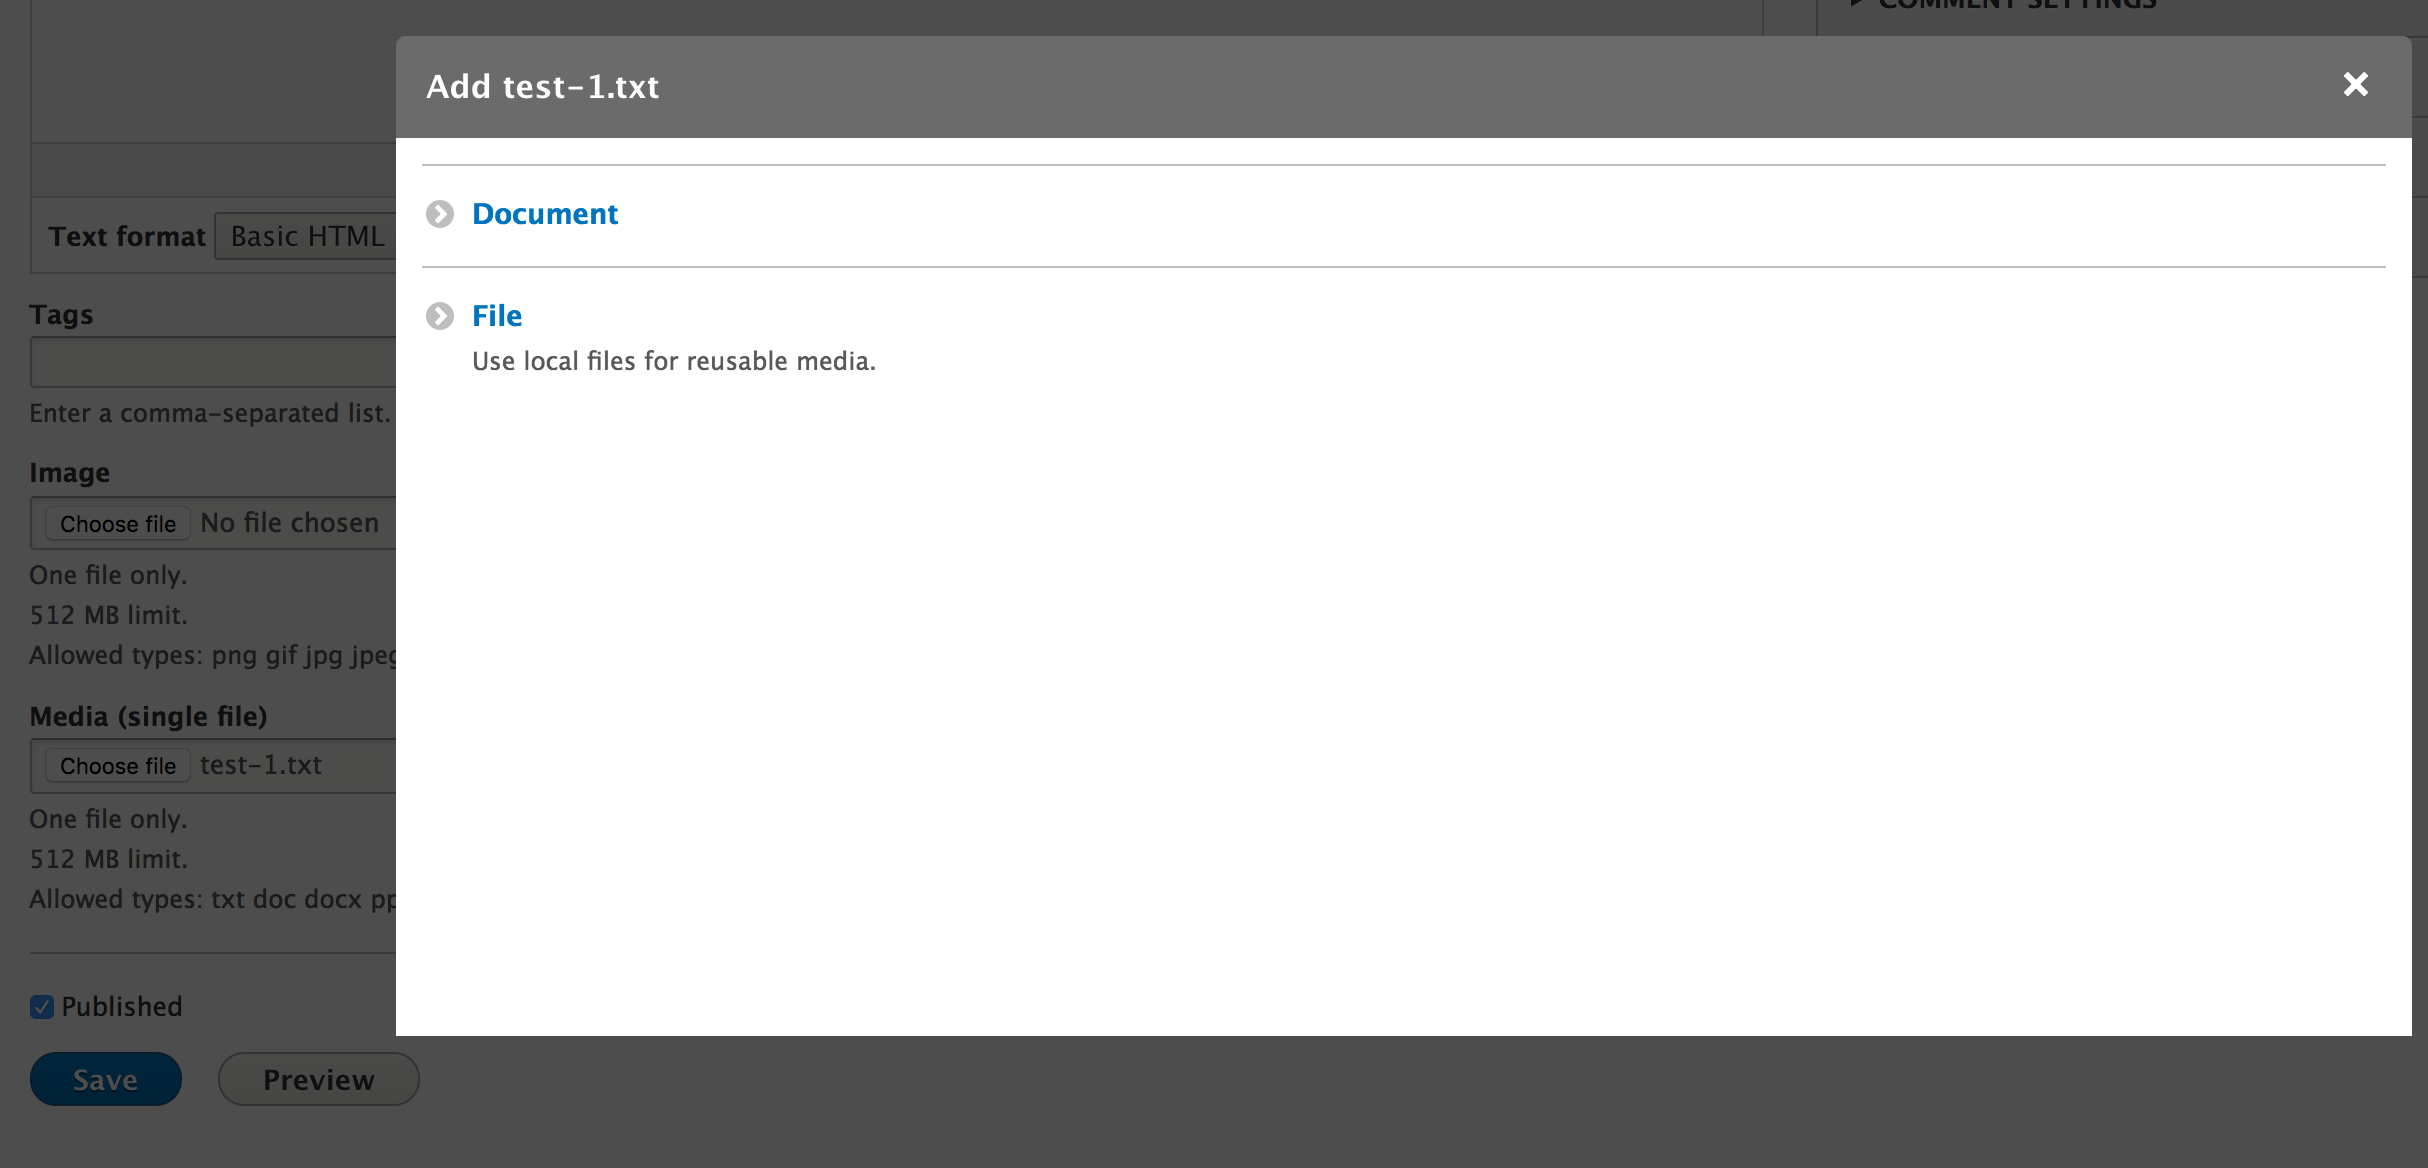This screenshot has width=2428, height=1168.
Task: Click the arrow icon beside Document
Action: pyautogui.click(x=440, y=214)
